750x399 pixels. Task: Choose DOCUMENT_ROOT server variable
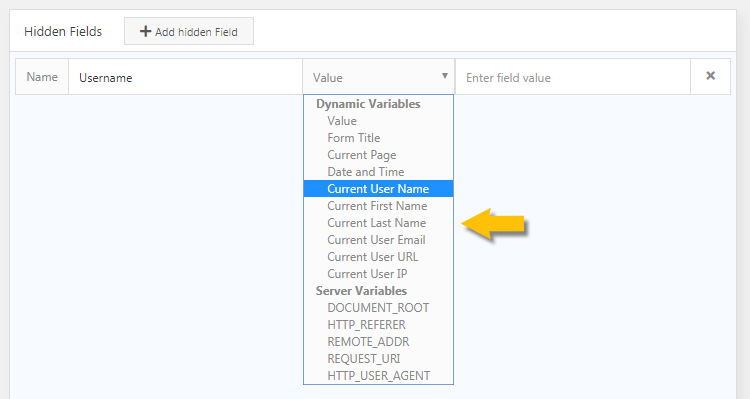tap(378, 308)
